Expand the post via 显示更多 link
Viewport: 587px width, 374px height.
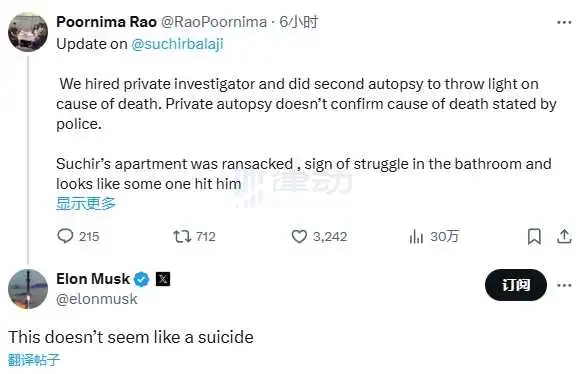(86, 203)
